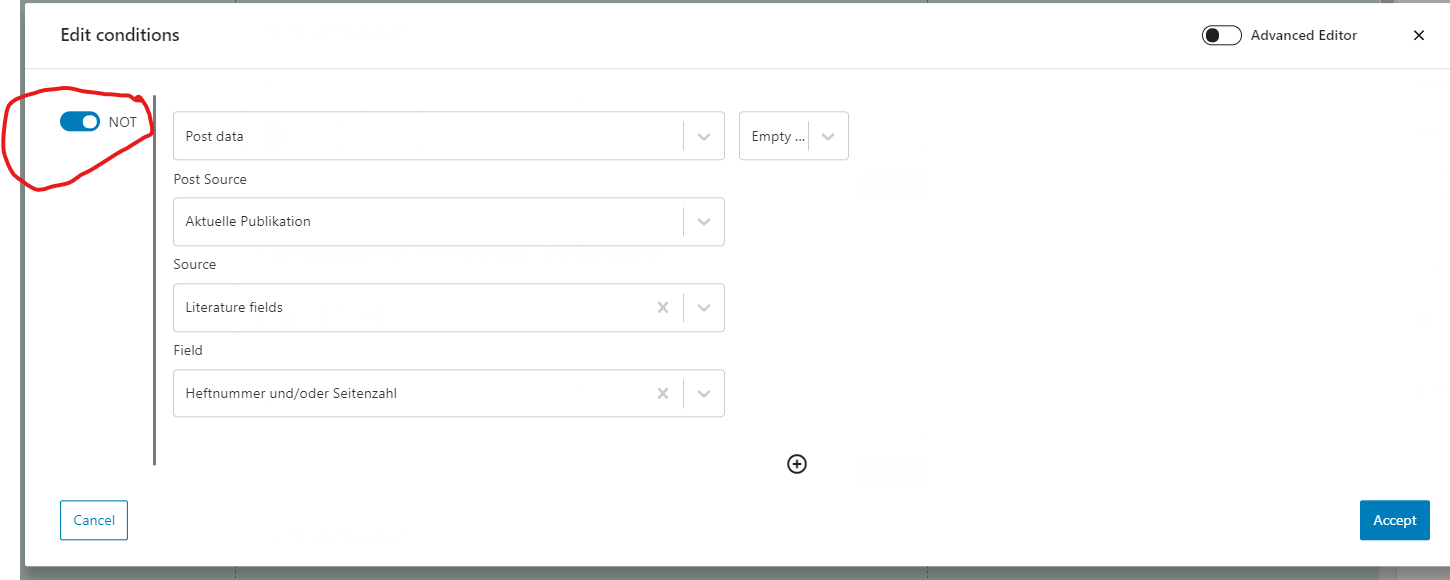The height and width of the screenshot is (580, 1450).
Task: Add a new condition with the plus icon
Action: pos(797,464)
